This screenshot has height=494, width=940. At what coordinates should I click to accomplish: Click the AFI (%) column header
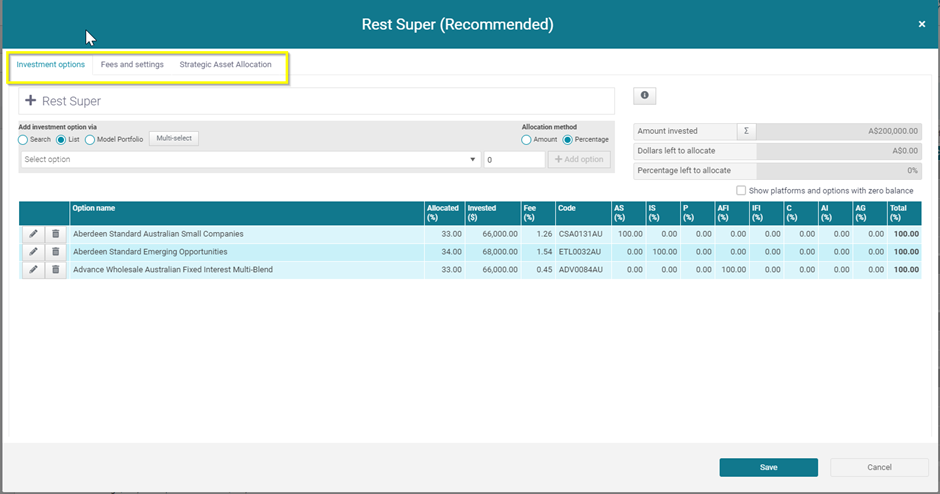click(731, 213)
